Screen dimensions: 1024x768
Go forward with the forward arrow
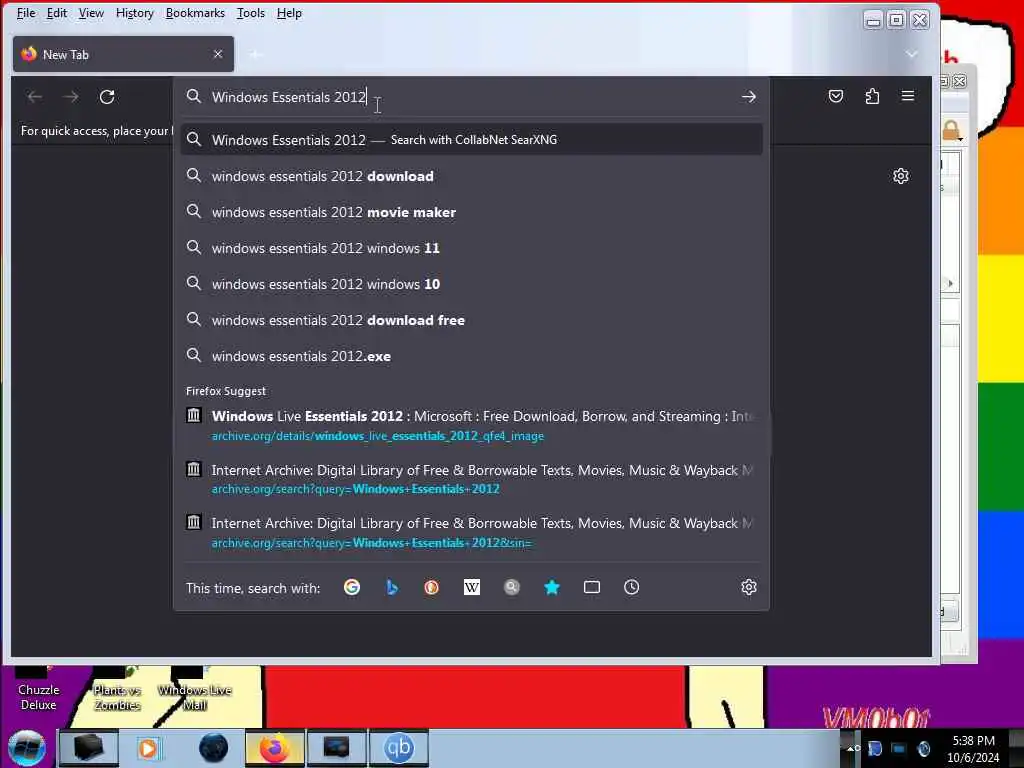71,97
